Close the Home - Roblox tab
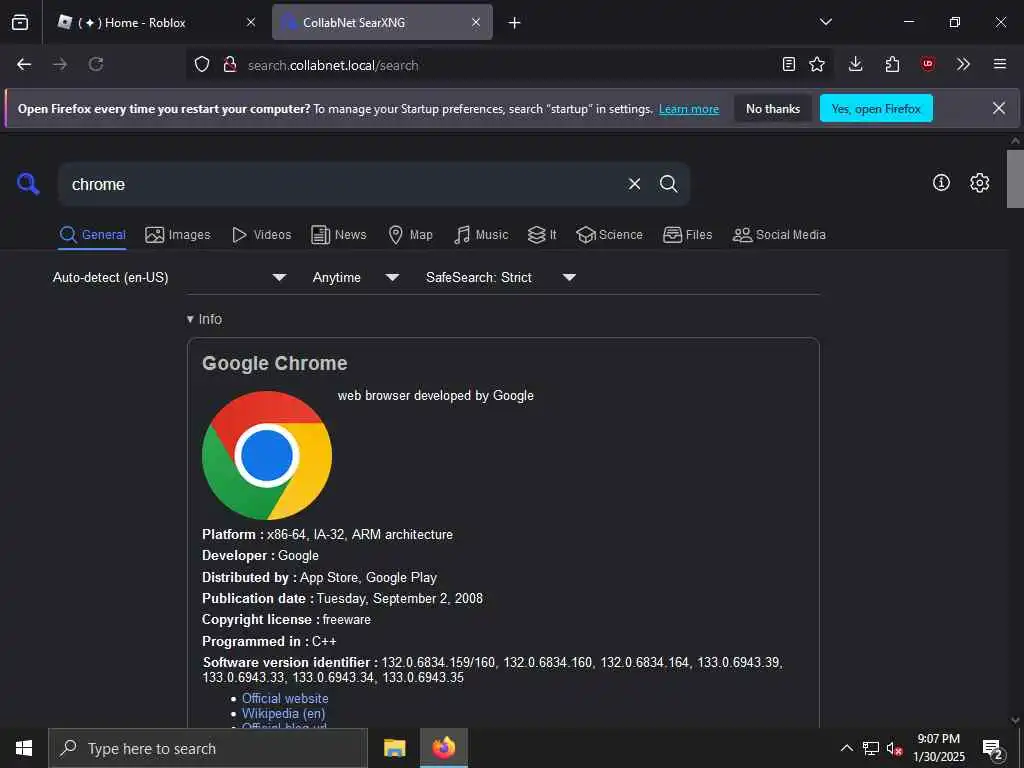Screen dimensions: 1024x768 tap(251, 23)
